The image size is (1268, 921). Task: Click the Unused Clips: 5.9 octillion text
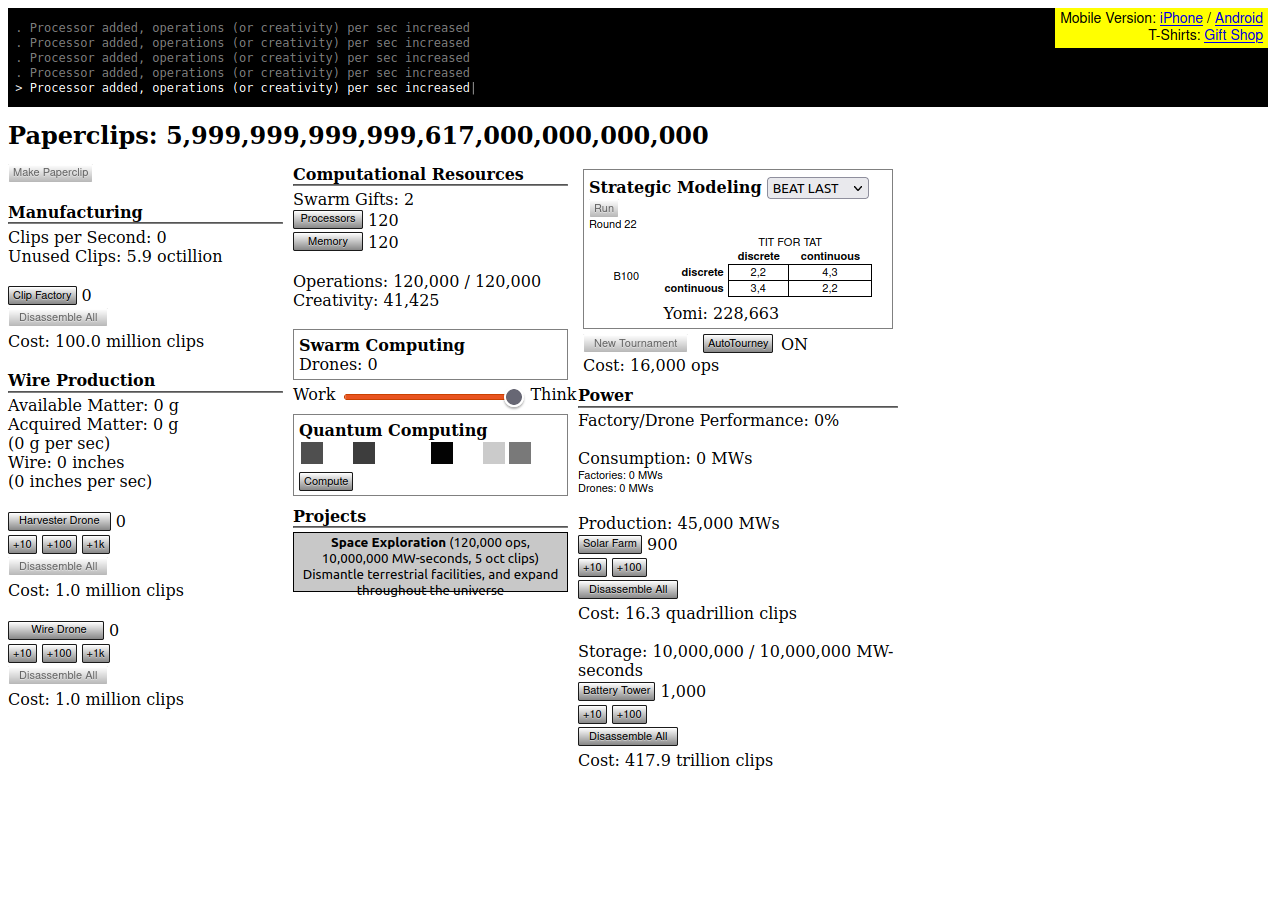(115, 257)
